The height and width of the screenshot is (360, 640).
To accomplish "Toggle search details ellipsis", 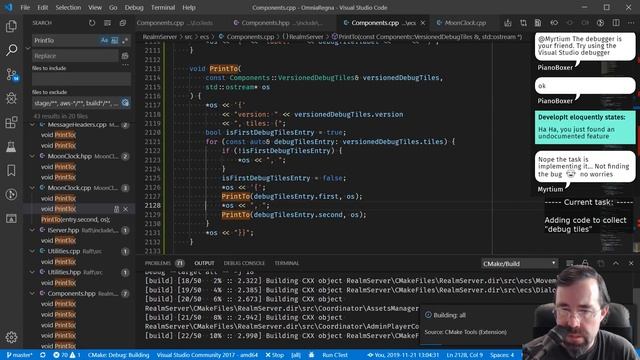I will pos(125,65).
